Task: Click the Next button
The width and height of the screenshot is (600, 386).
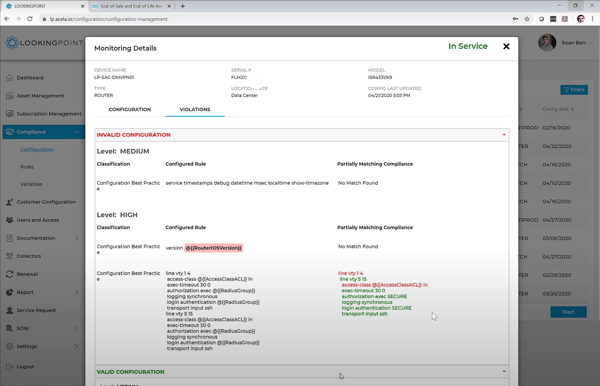Action: [x=568, y=312]
